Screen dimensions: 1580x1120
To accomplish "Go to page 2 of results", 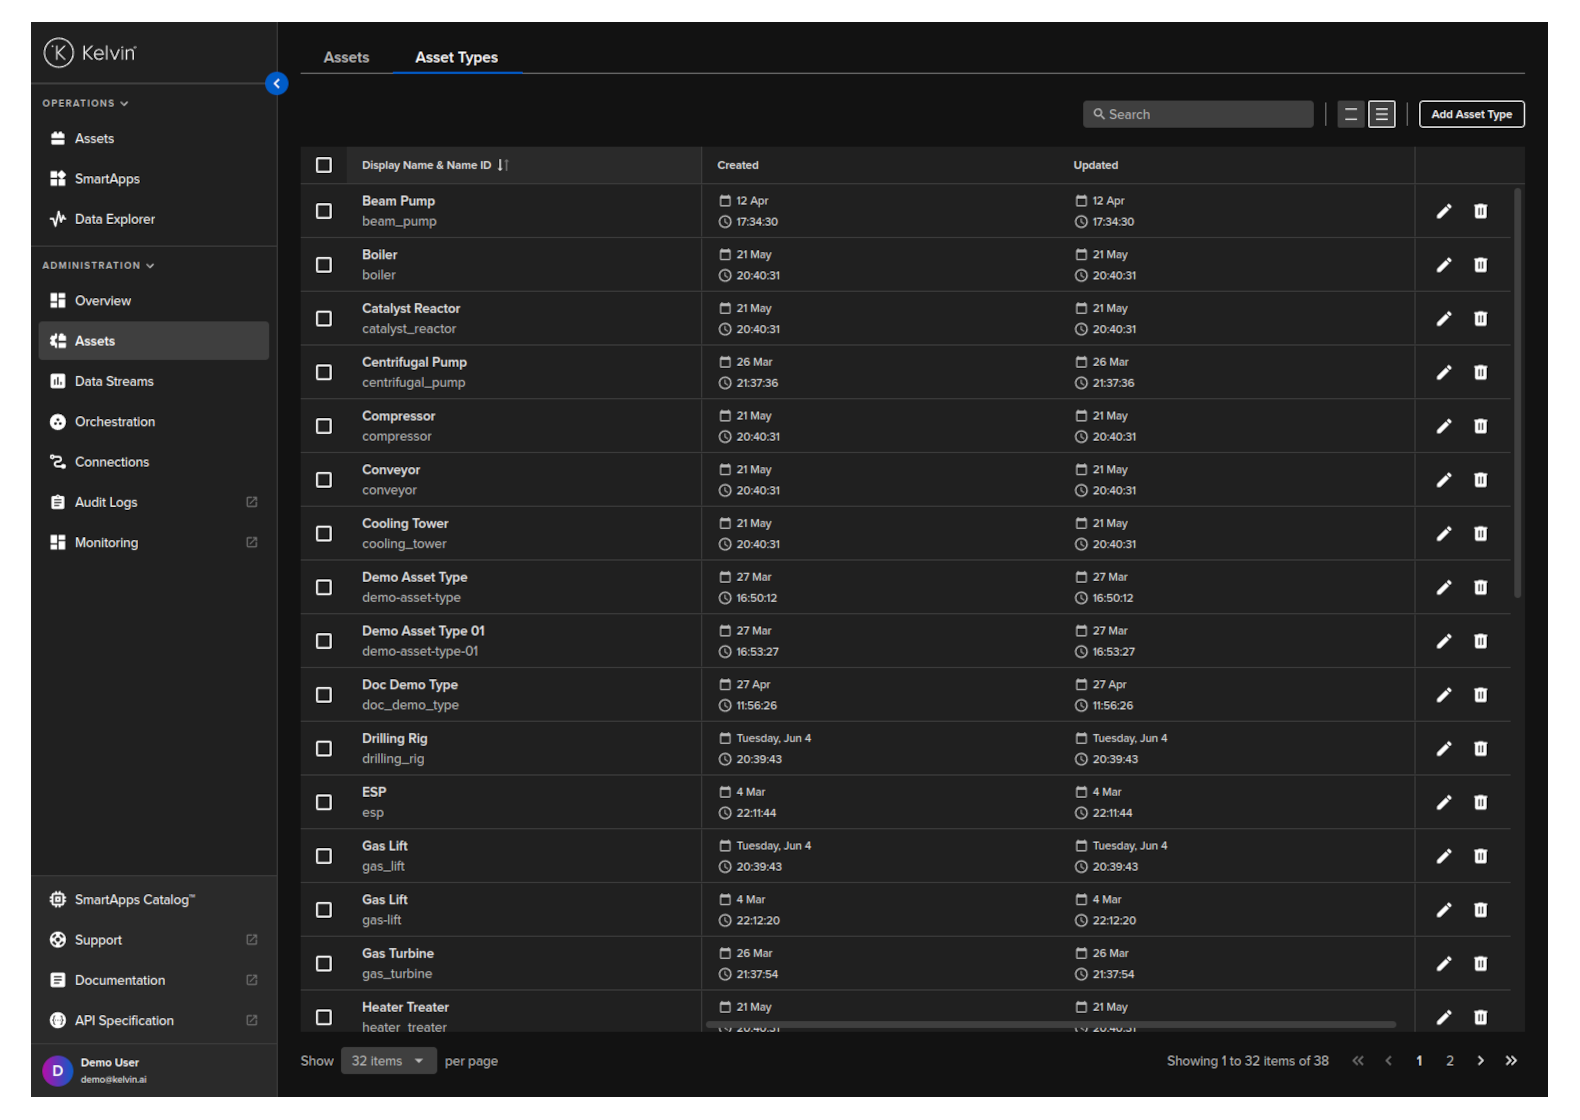I will click(x=1450, y=1061).
